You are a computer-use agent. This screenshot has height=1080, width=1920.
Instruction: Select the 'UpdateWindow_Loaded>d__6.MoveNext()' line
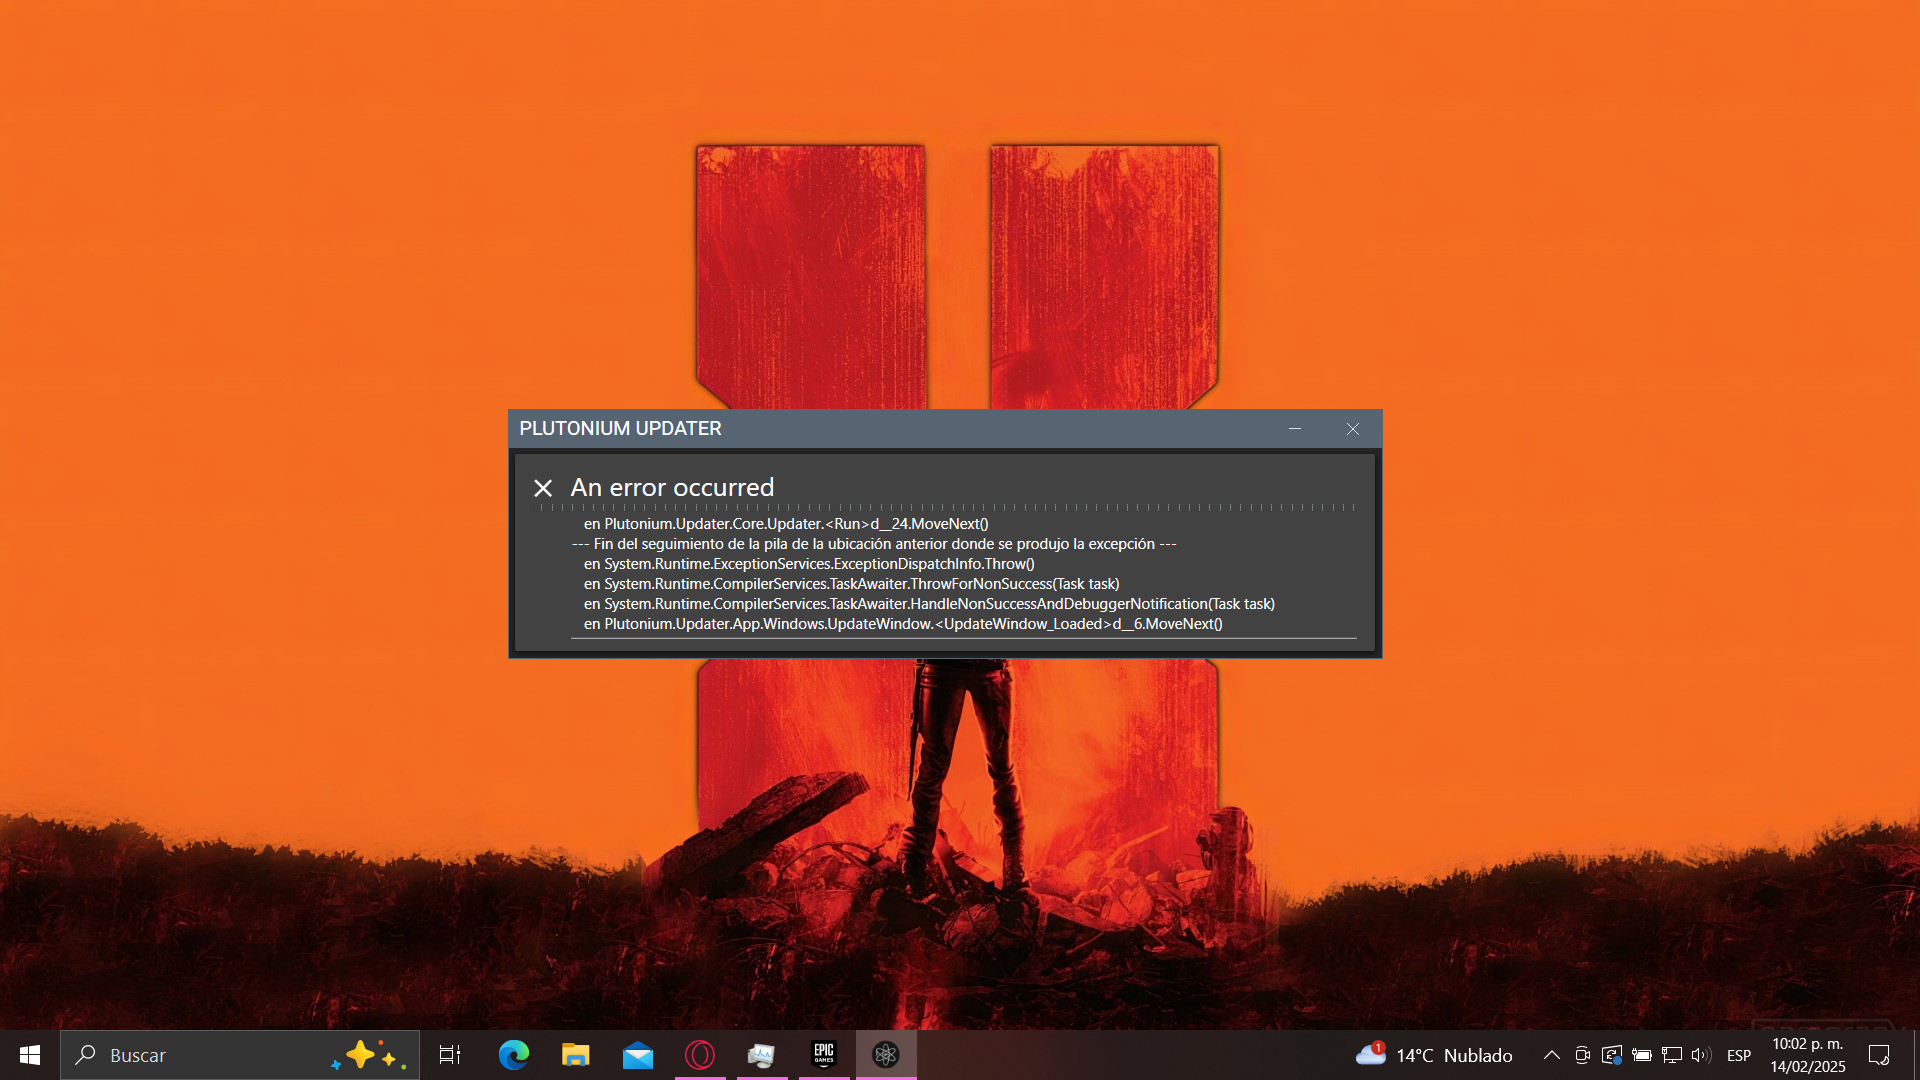[903, 624]
